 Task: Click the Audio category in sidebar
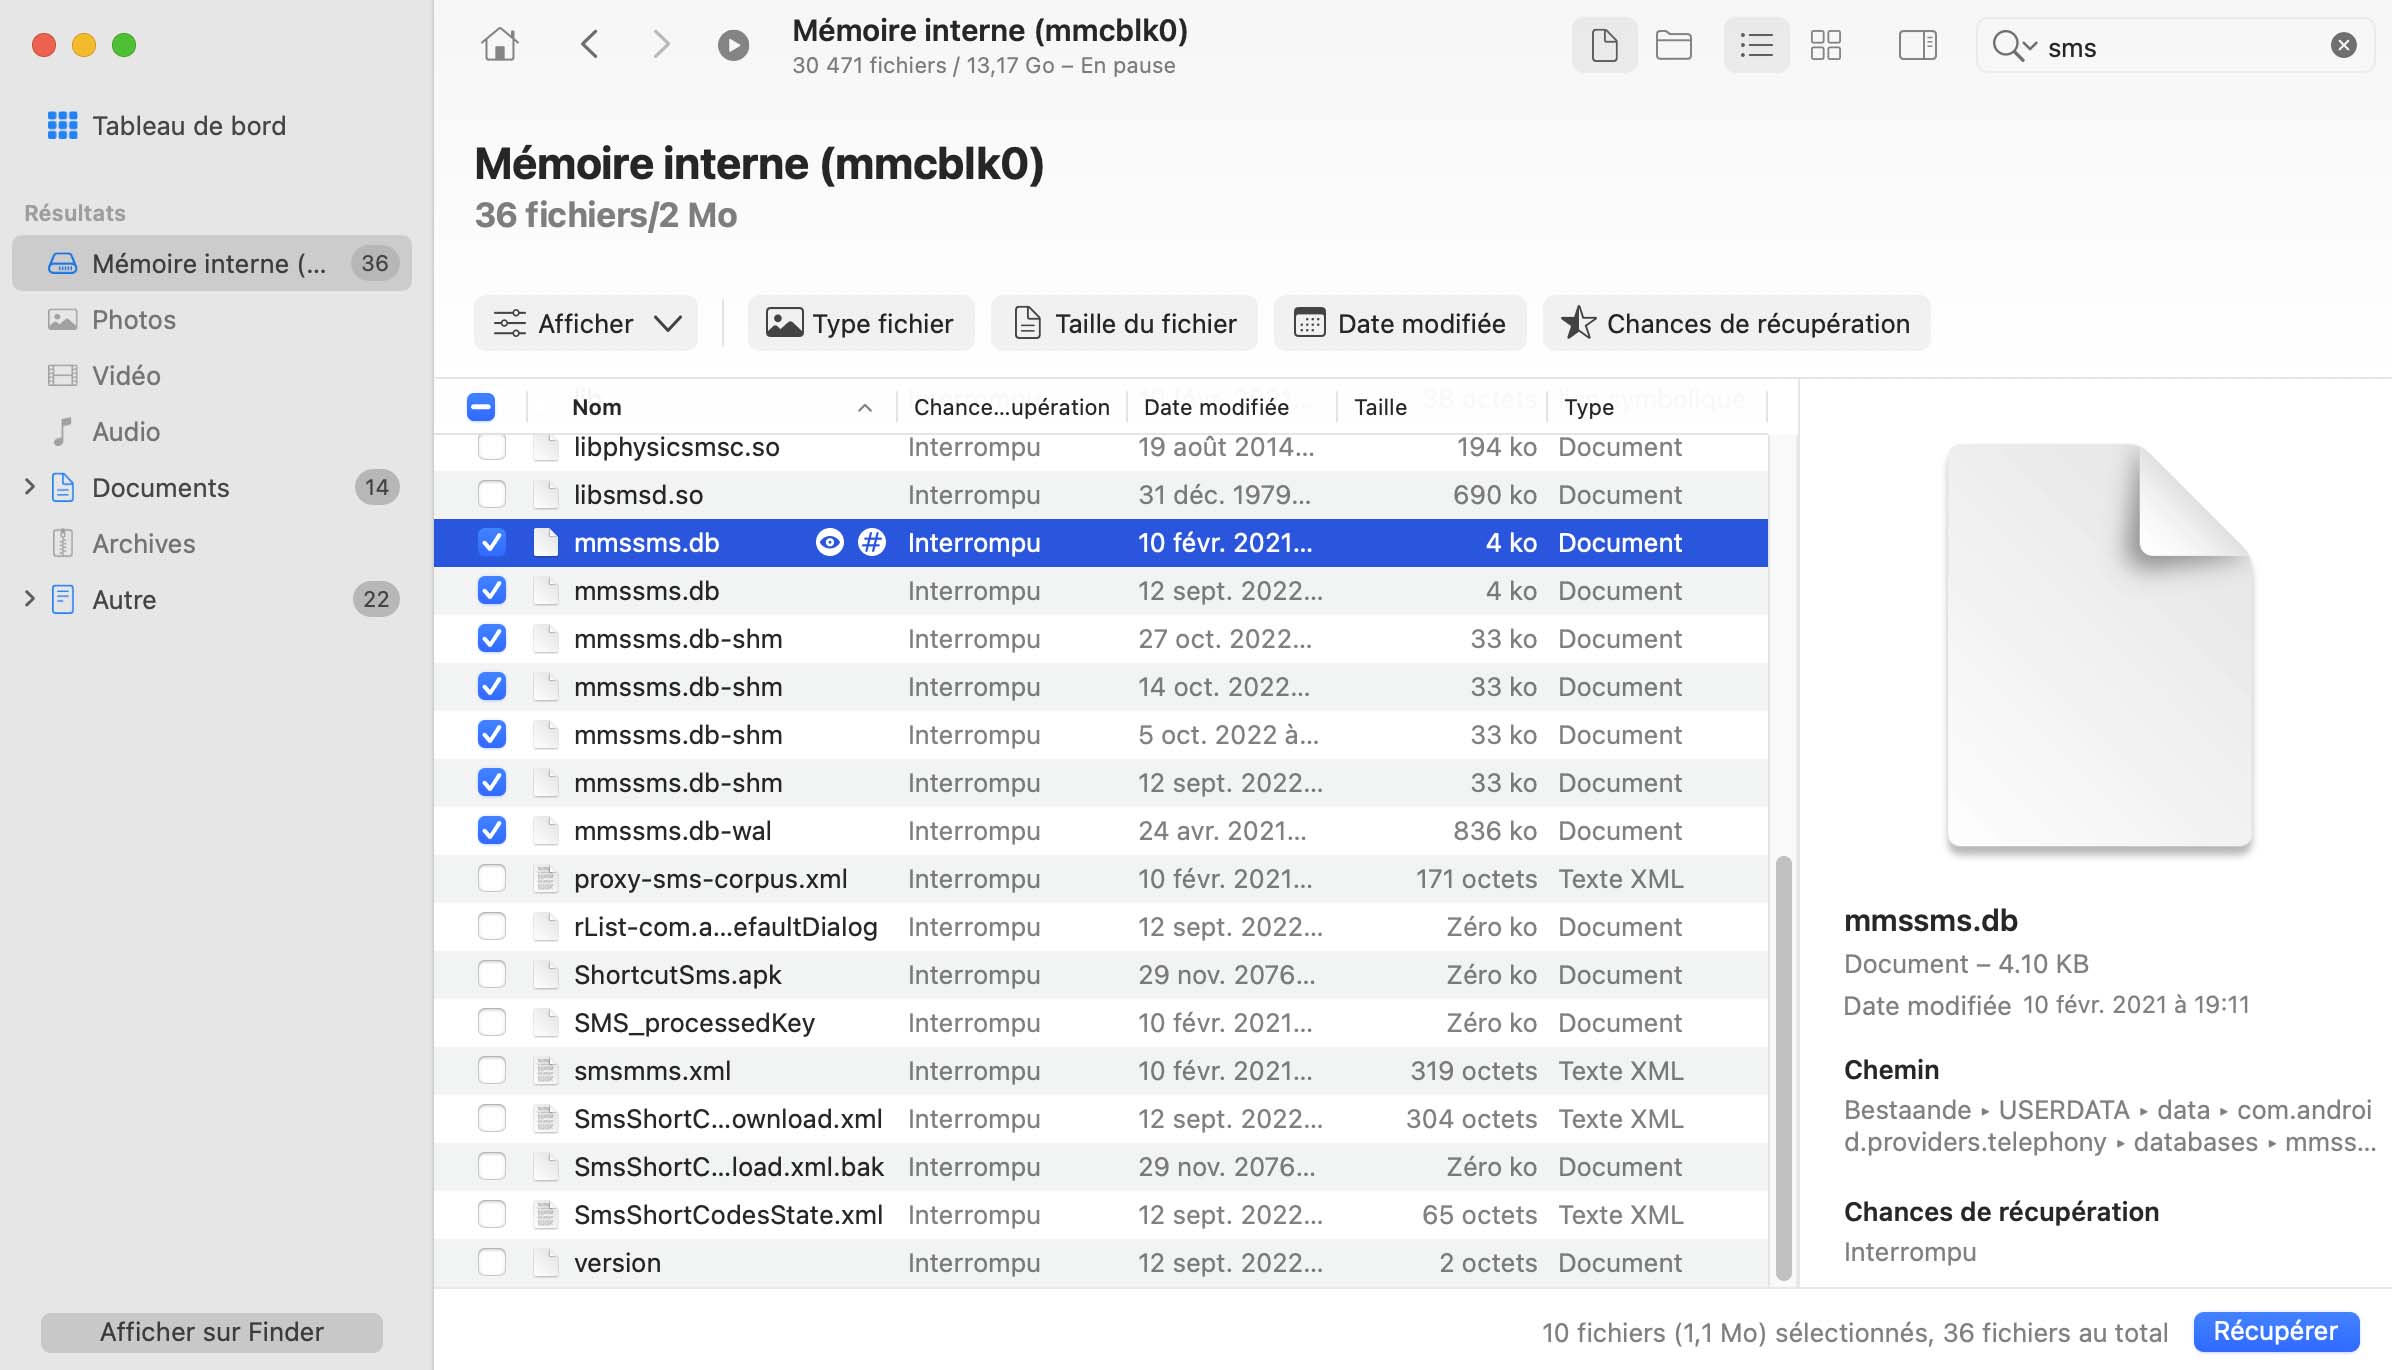(x=125, y=430)
